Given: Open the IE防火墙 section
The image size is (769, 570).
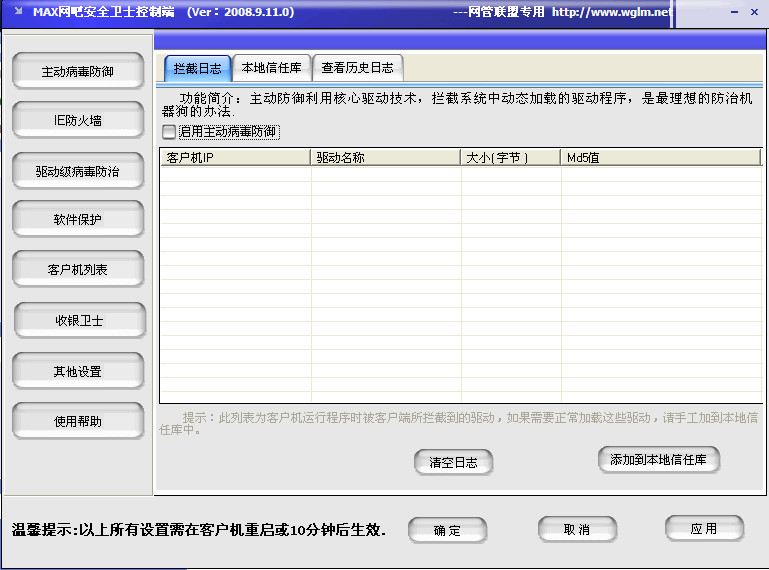Looking at the screenshot, I should pyautogui.click(x=78, y=120).
